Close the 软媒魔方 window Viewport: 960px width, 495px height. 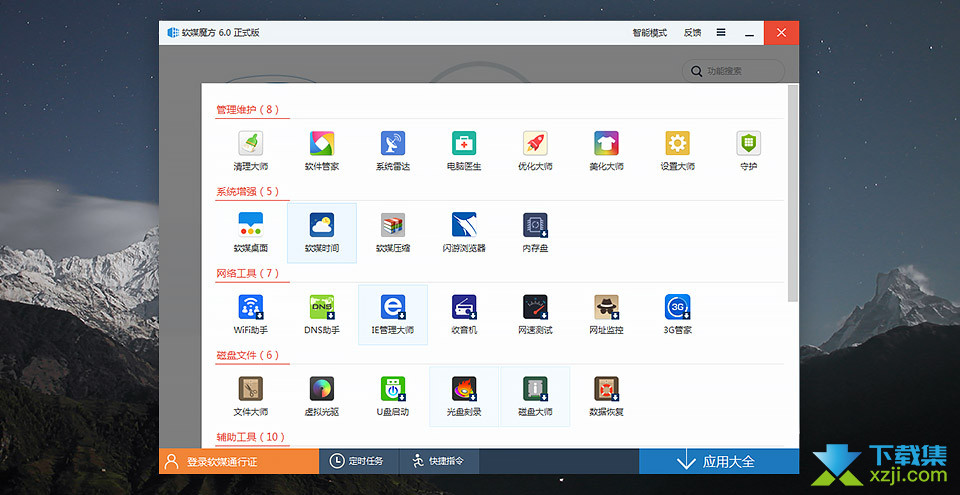(x=781, y=33)
